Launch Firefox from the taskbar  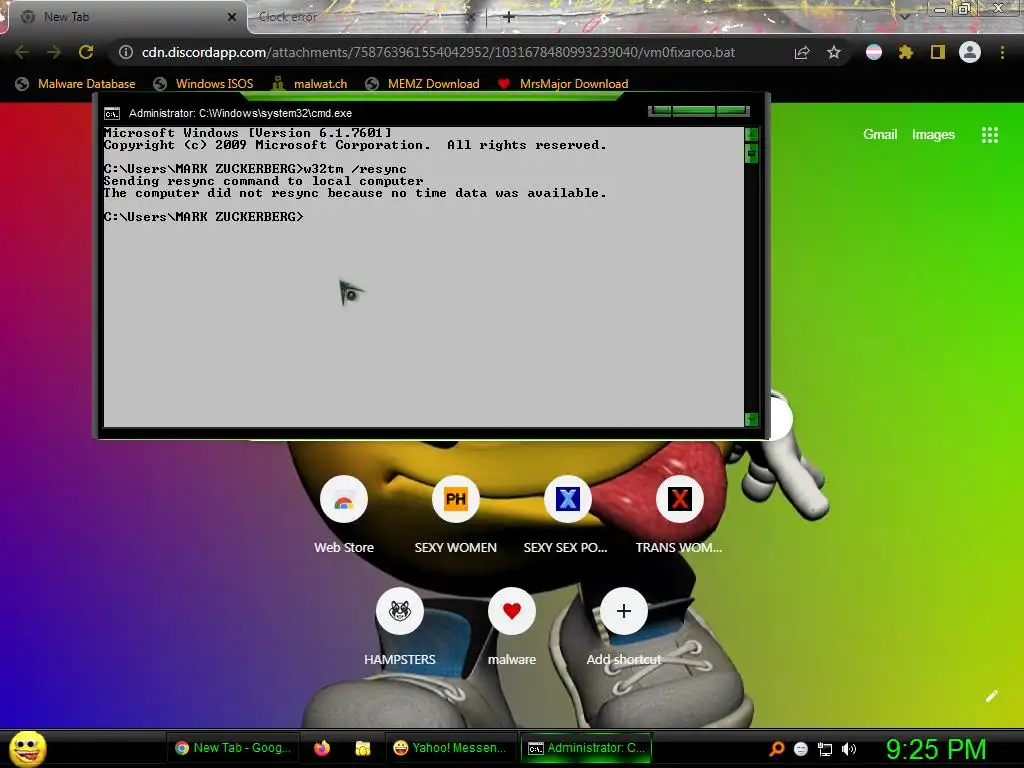pos(322,748)
